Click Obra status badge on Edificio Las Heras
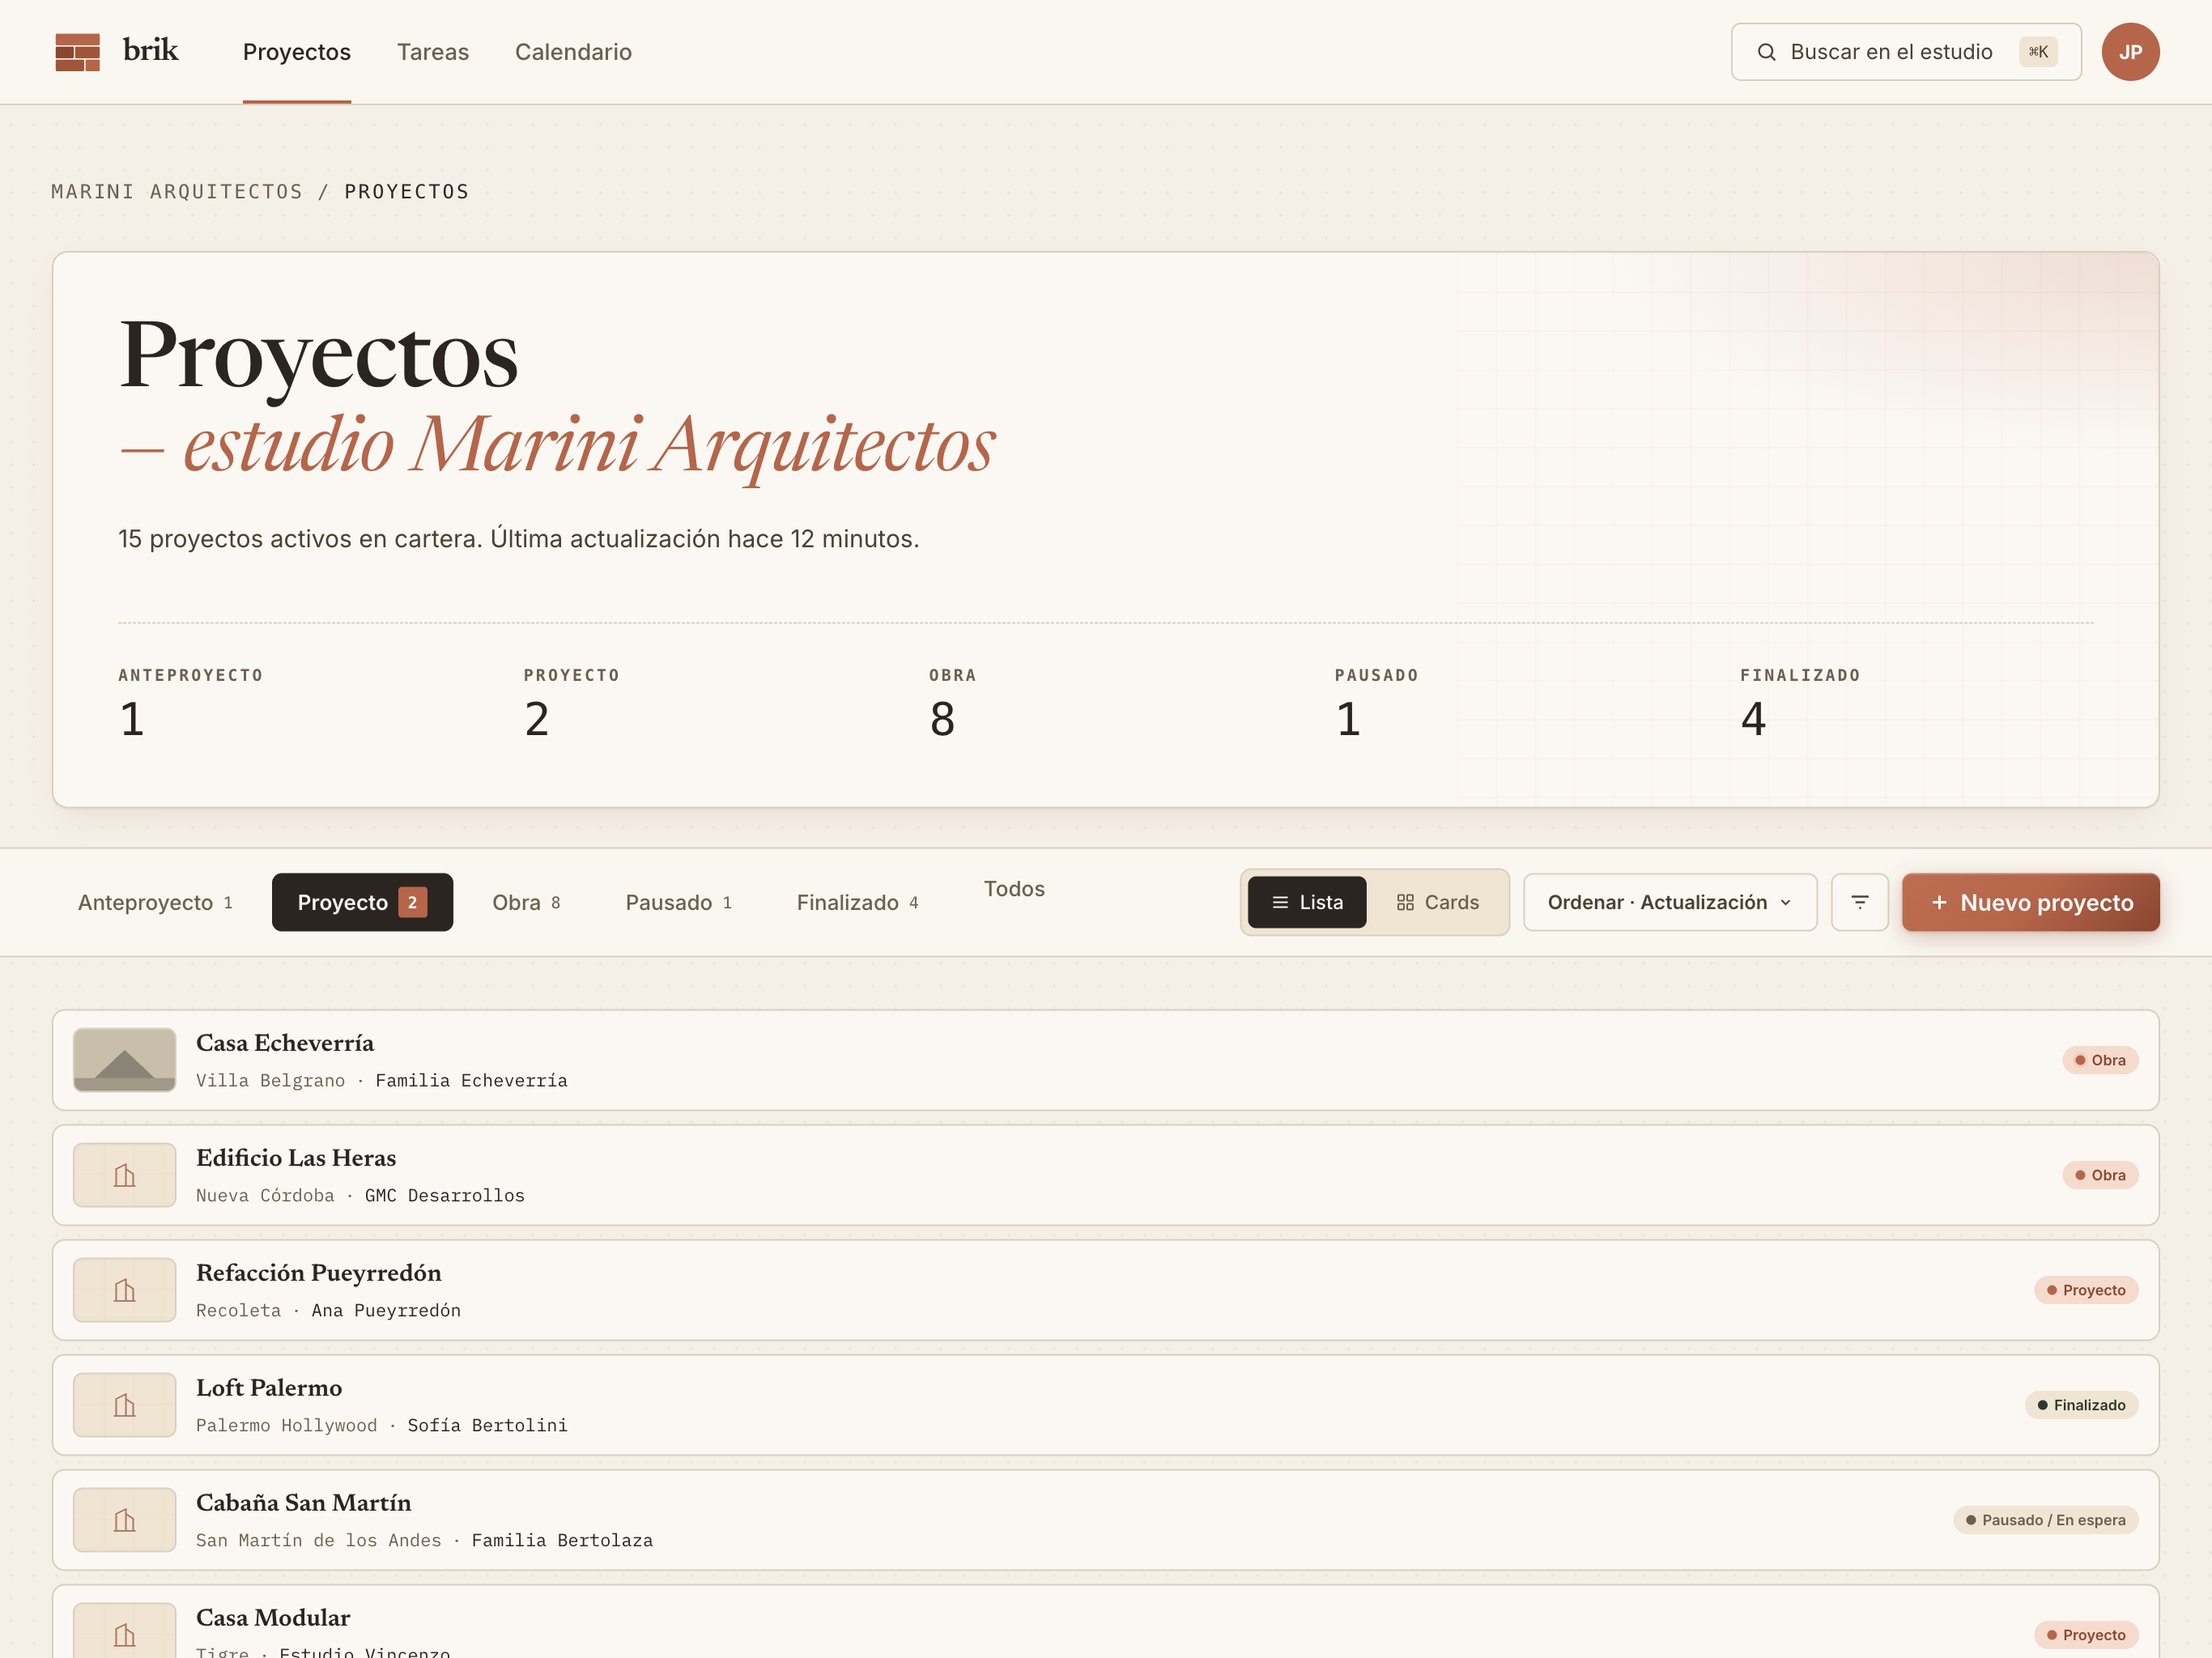The width and height of the screenshot is (2212, 1658). point(2100,1175)
